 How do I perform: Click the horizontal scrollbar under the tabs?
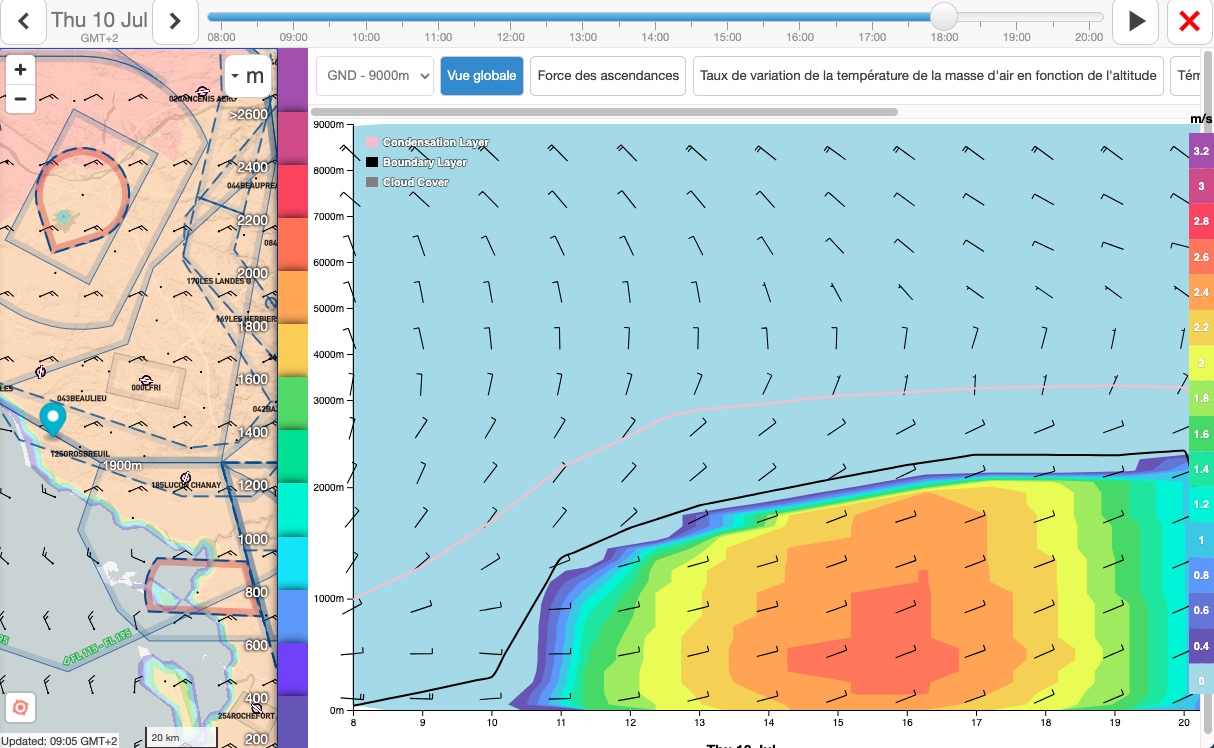pyautogui.click(x=604, y=112)
